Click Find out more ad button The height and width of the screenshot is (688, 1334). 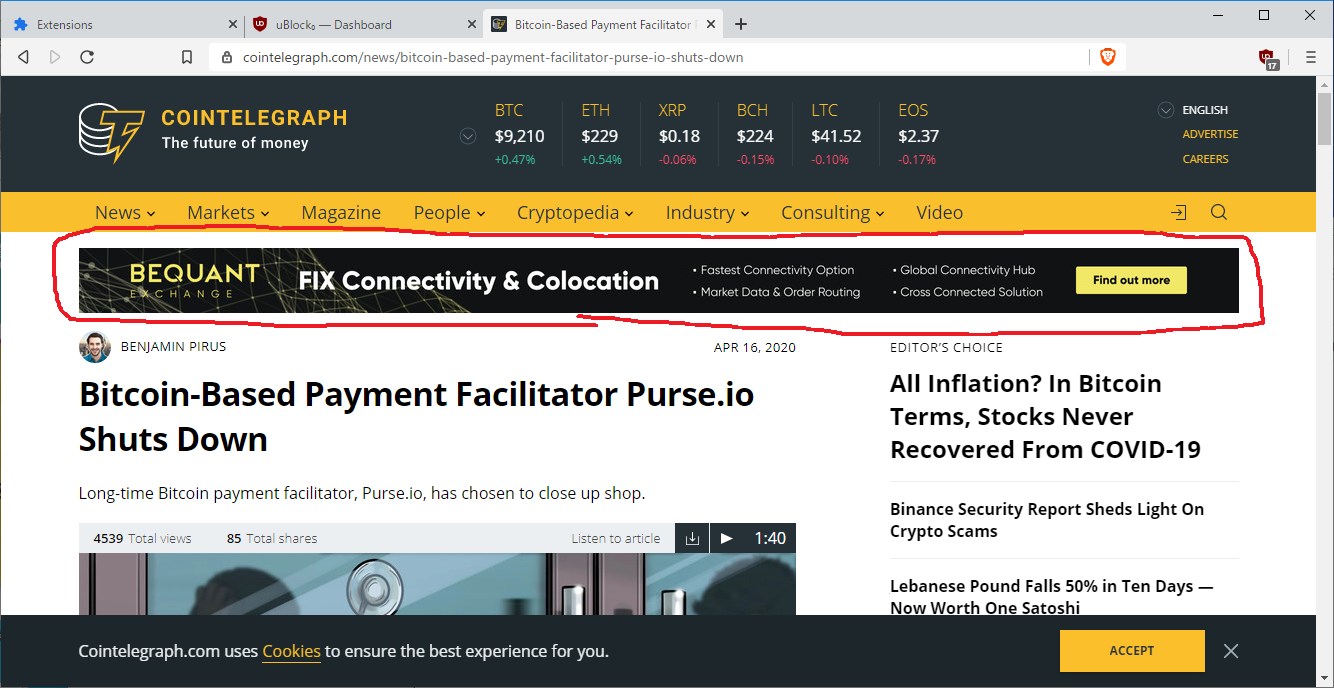click(x=1131, y=280)
